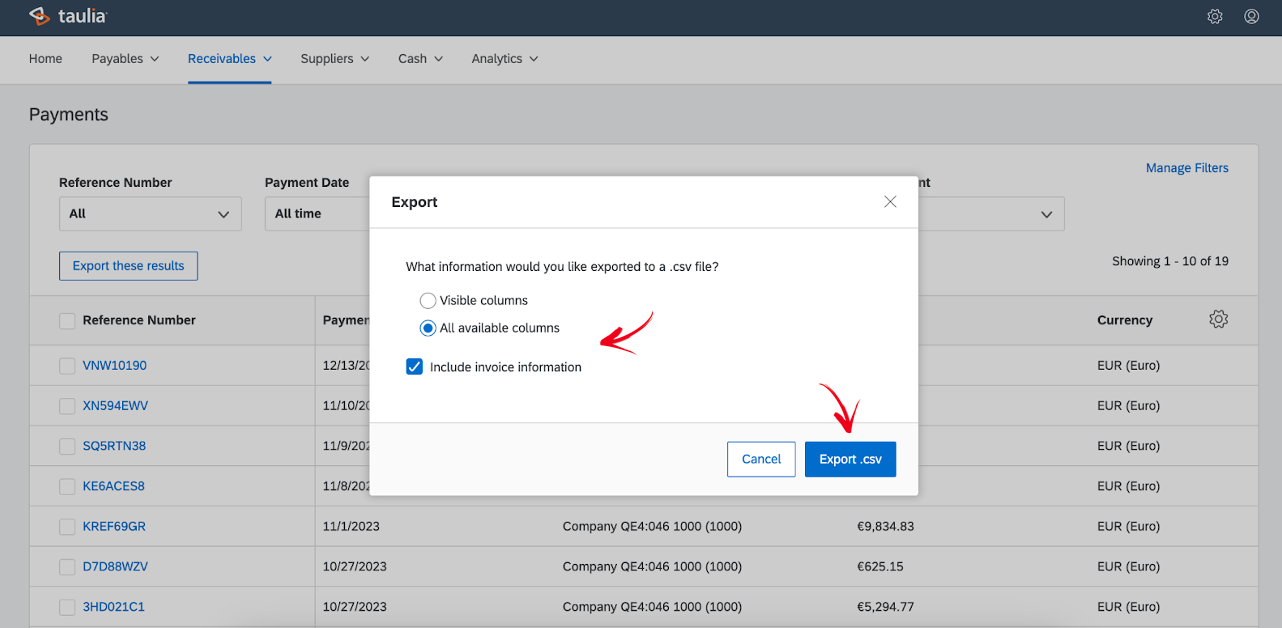1282x628 pixels.
Task: Check the row checkbox for SQ5RTN38
Action: [67, 446]
